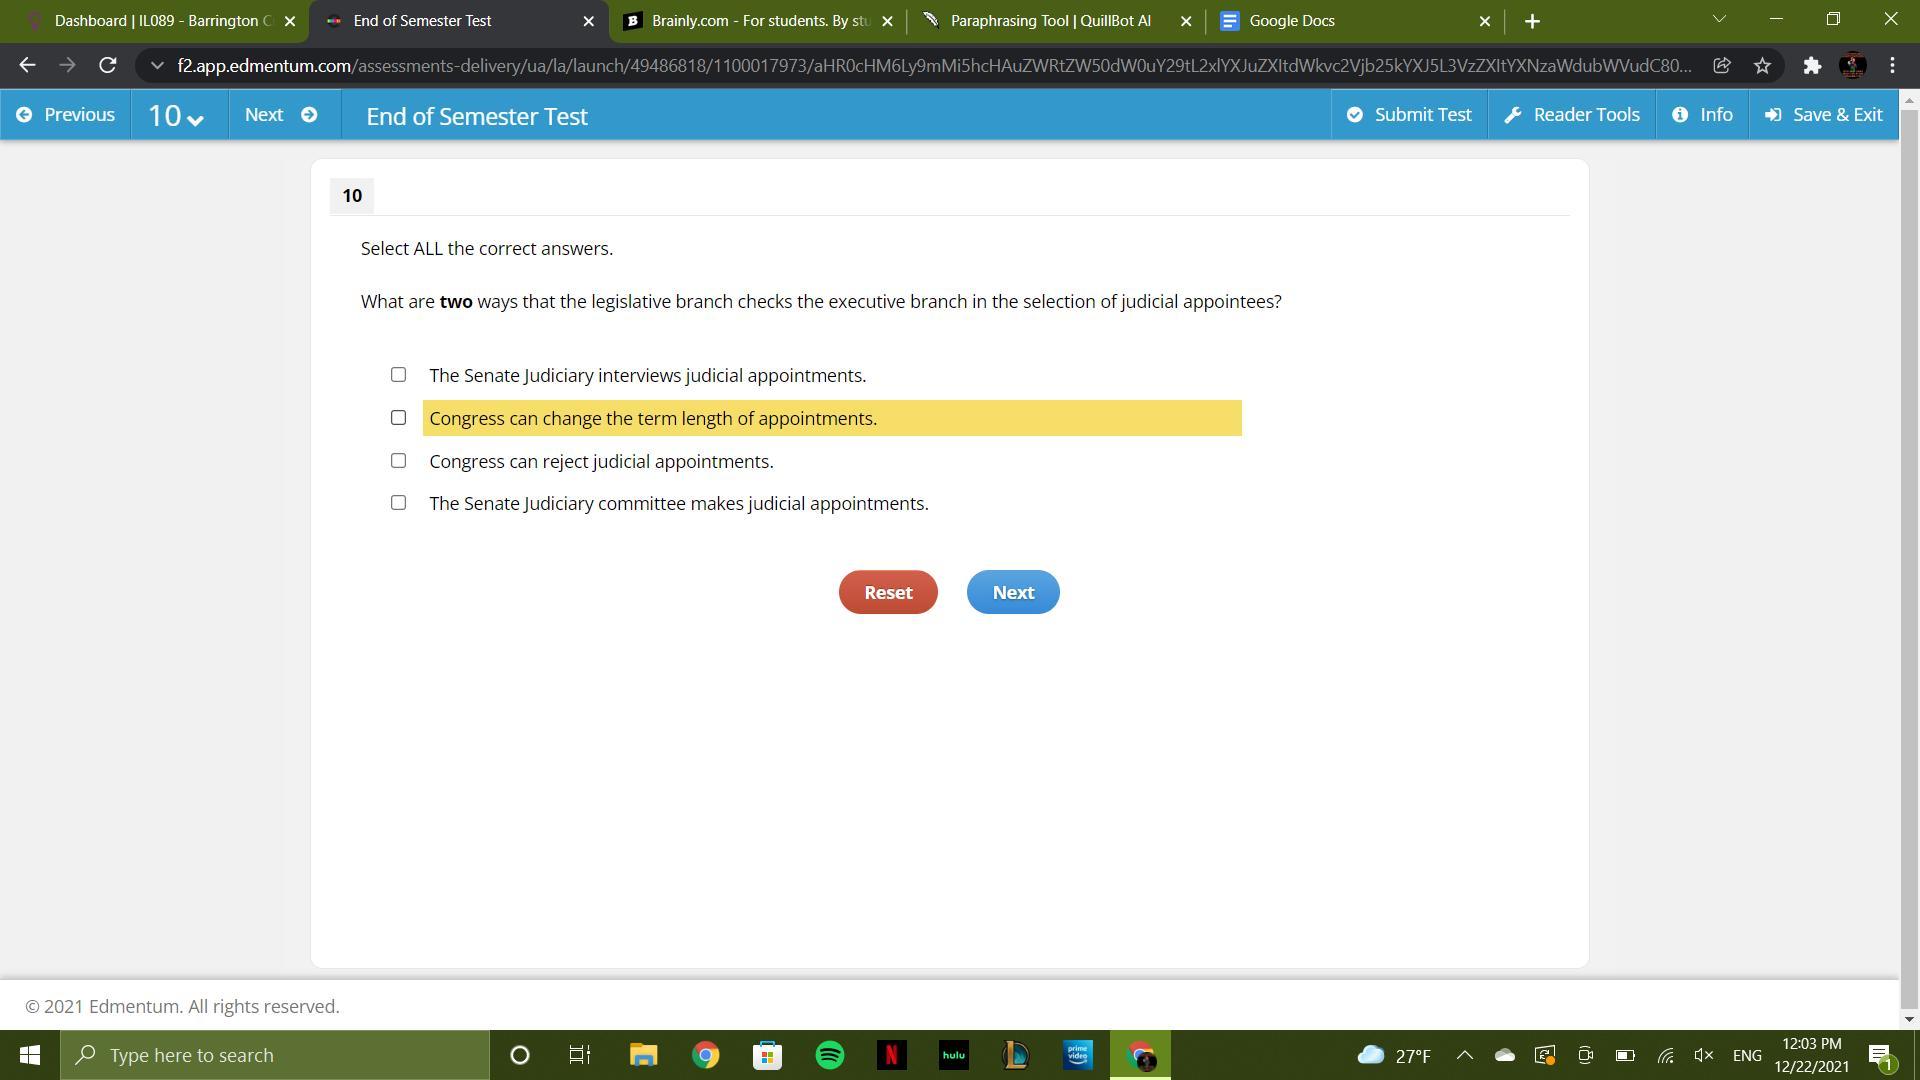
Task: Open Spotify from the taskbar
Action: coord(829,1055)
